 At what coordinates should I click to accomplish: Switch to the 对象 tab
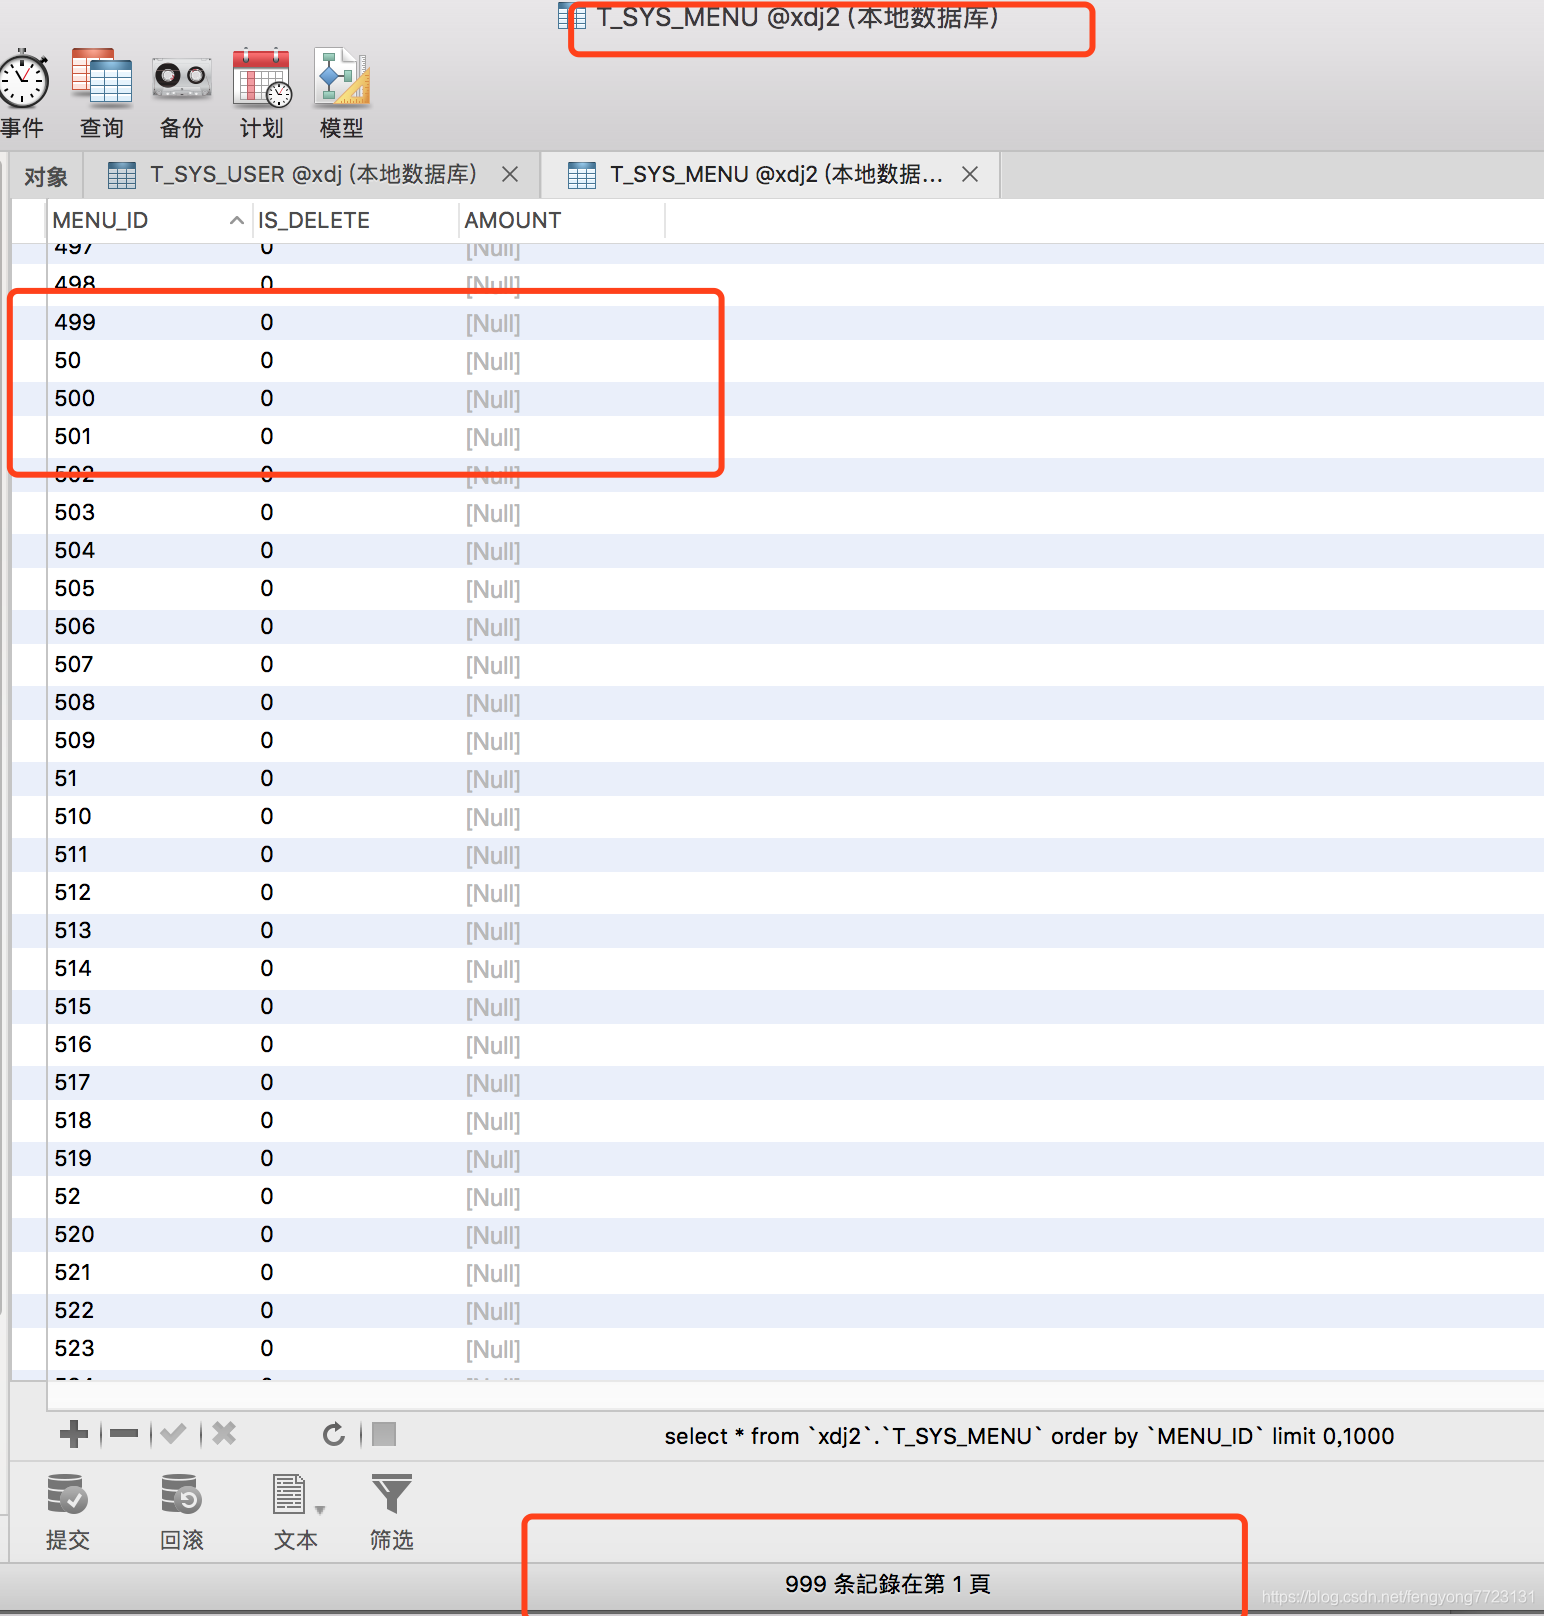click(x=46, y=176)
